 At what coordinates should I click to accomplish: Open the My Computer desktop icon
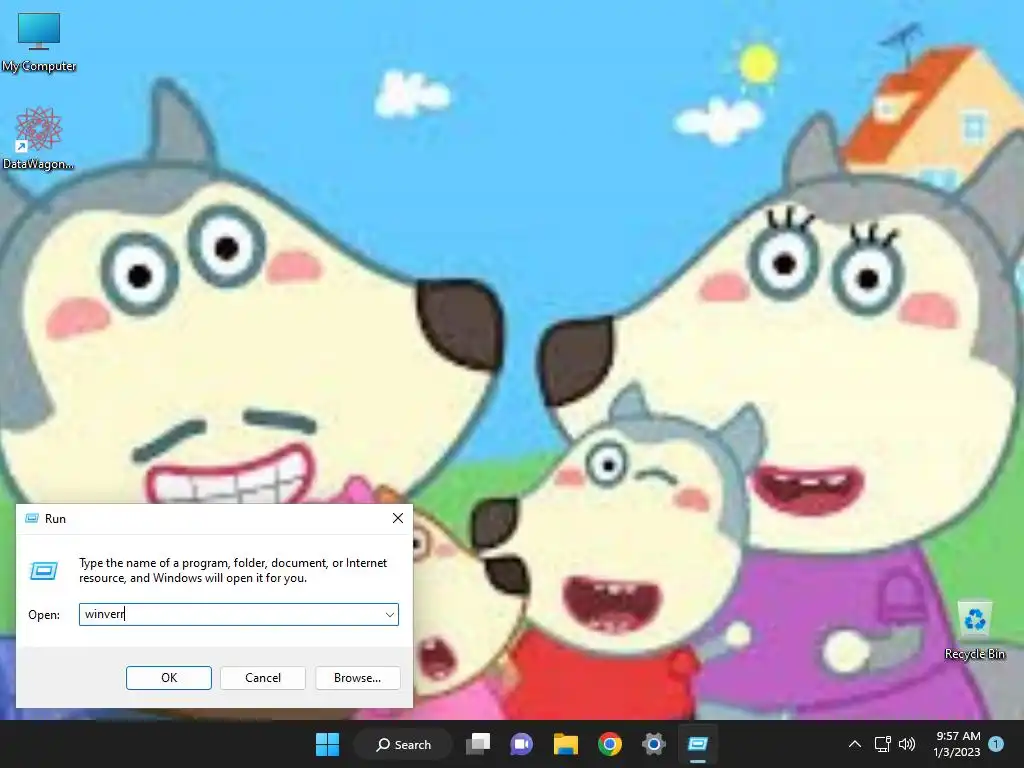pos(39,42)
